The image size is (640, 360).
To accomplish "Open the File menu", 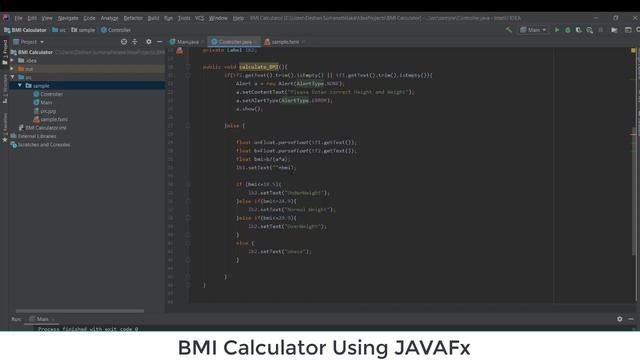I will pyautogui.click(x=18, y=18).
